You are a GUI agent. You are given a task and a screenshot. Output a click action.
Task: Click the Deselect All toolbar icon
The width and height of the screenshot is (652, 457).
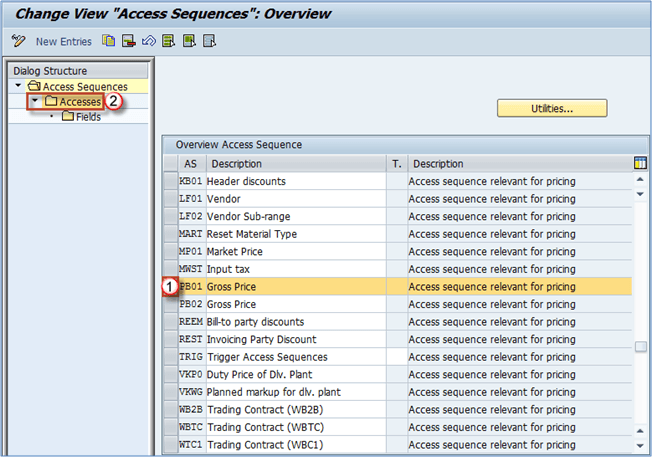tap(208, 41)
